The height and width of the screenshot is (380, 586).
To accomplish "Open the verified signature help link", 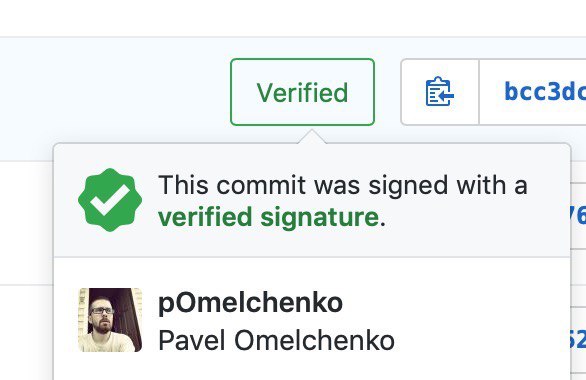I will tap(268, 217).
